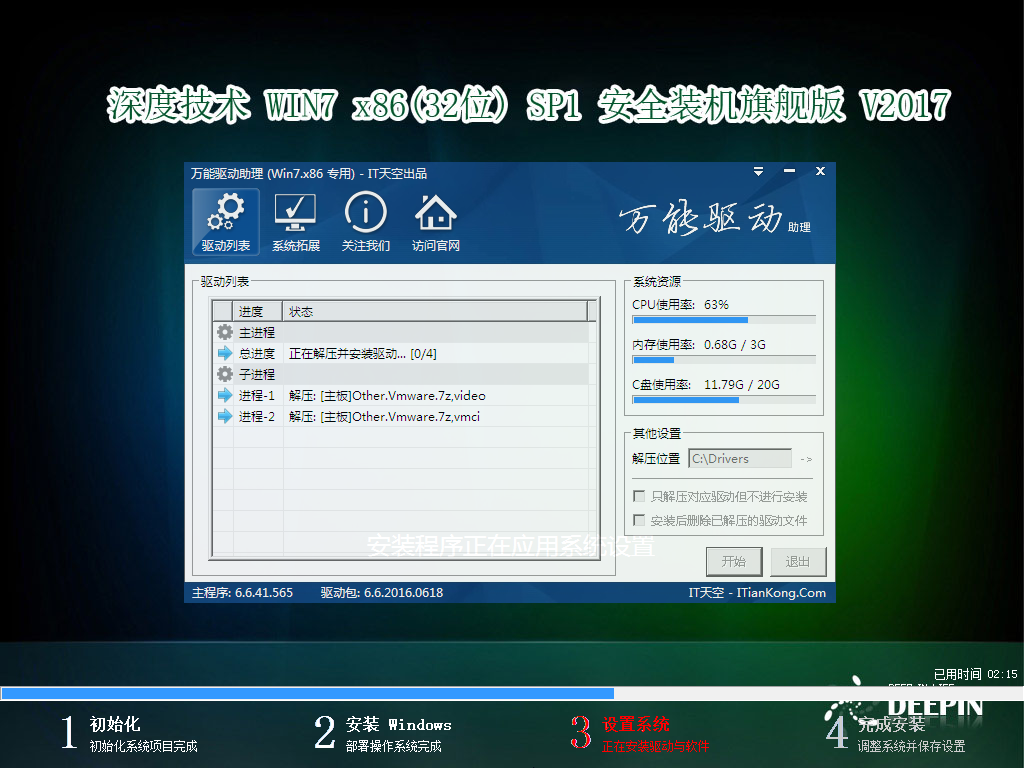Click the 主进程 row label

click(x=257, y=332)
